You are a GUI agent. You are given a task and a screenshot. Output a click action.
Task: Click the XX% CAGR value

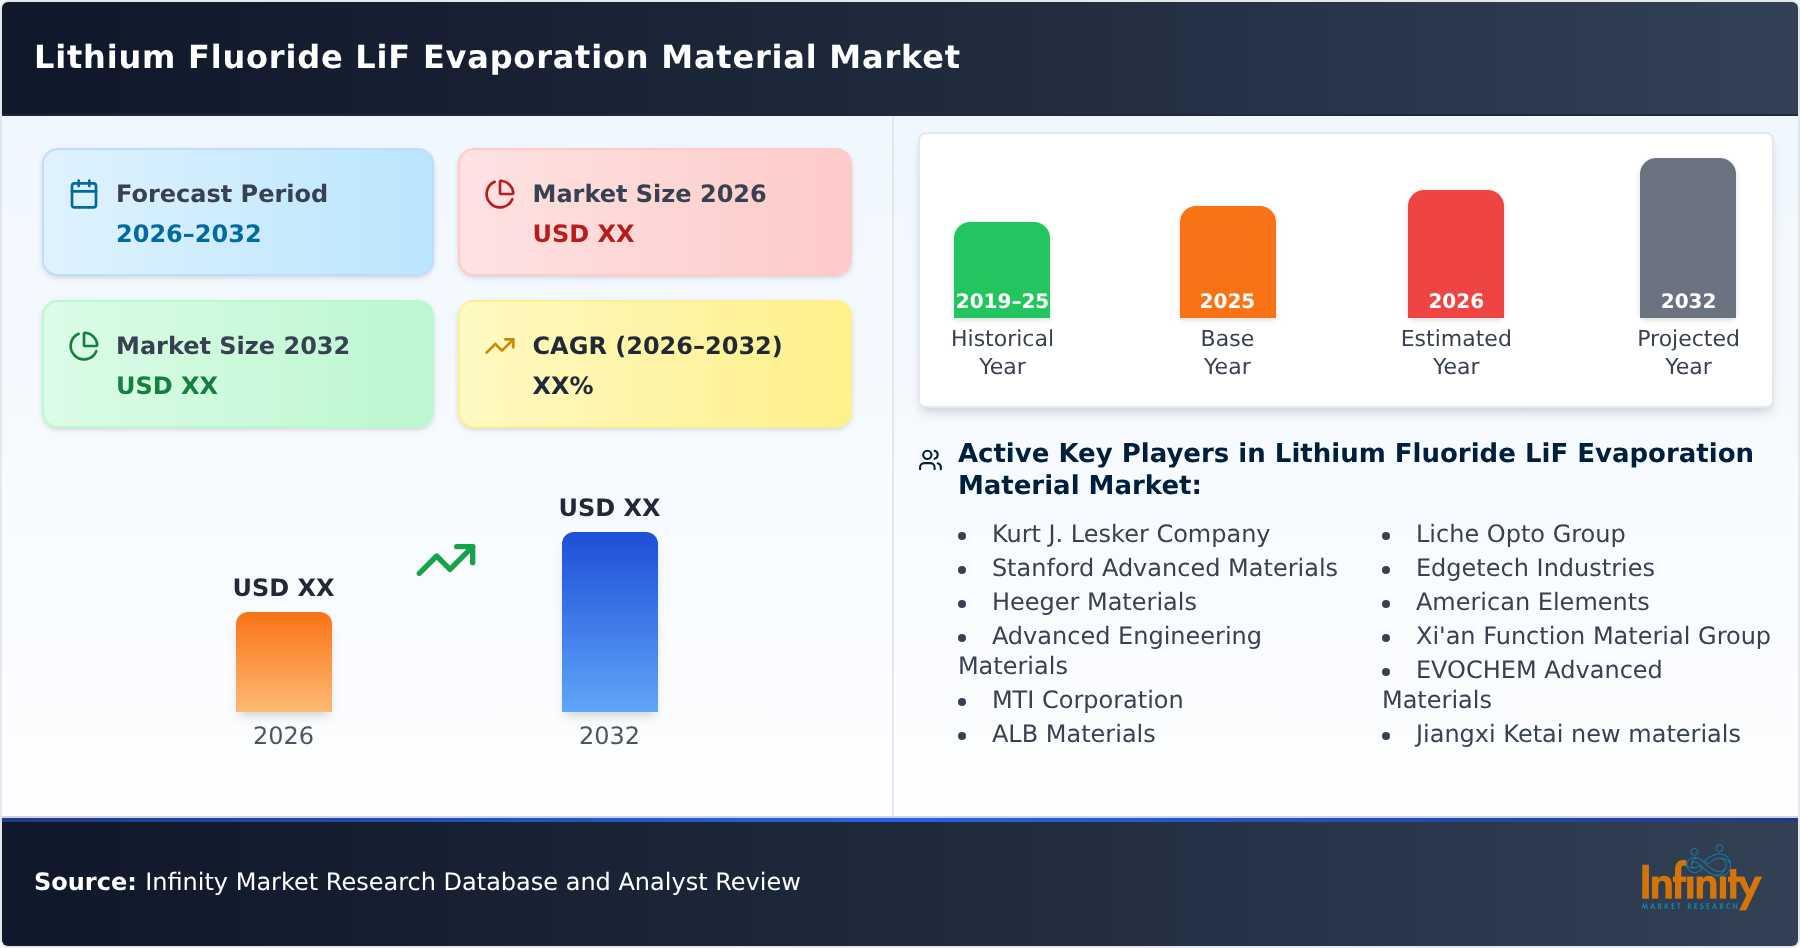click(x=563, y=386)
